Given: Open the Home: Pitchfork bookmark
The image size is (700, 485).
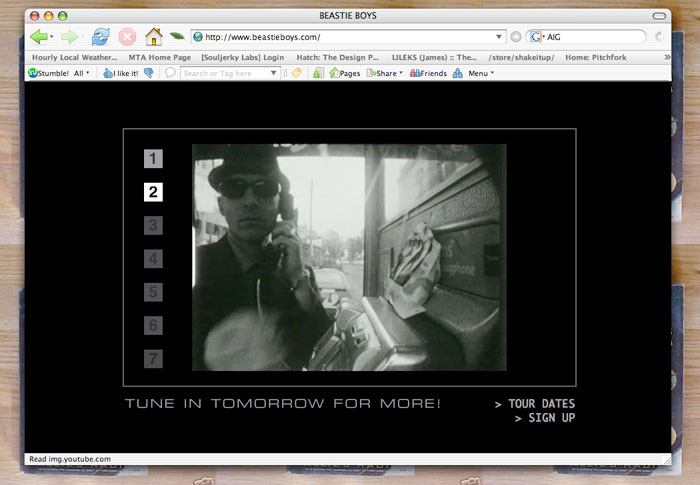Looking at the screenshot, I should [x=596, y=57].
